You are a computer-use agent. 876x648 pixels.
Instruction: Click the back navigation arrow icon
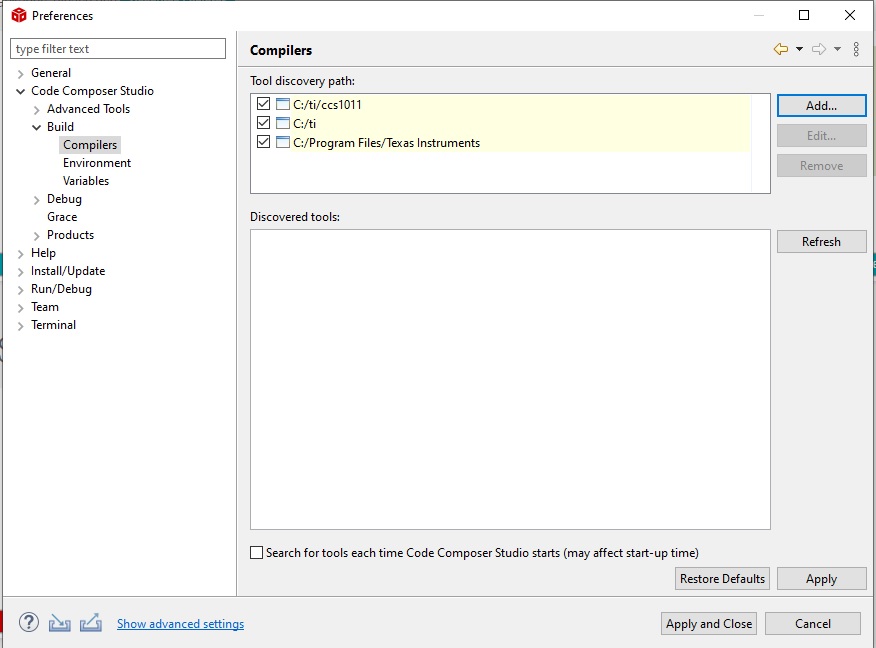pos(781,49)
